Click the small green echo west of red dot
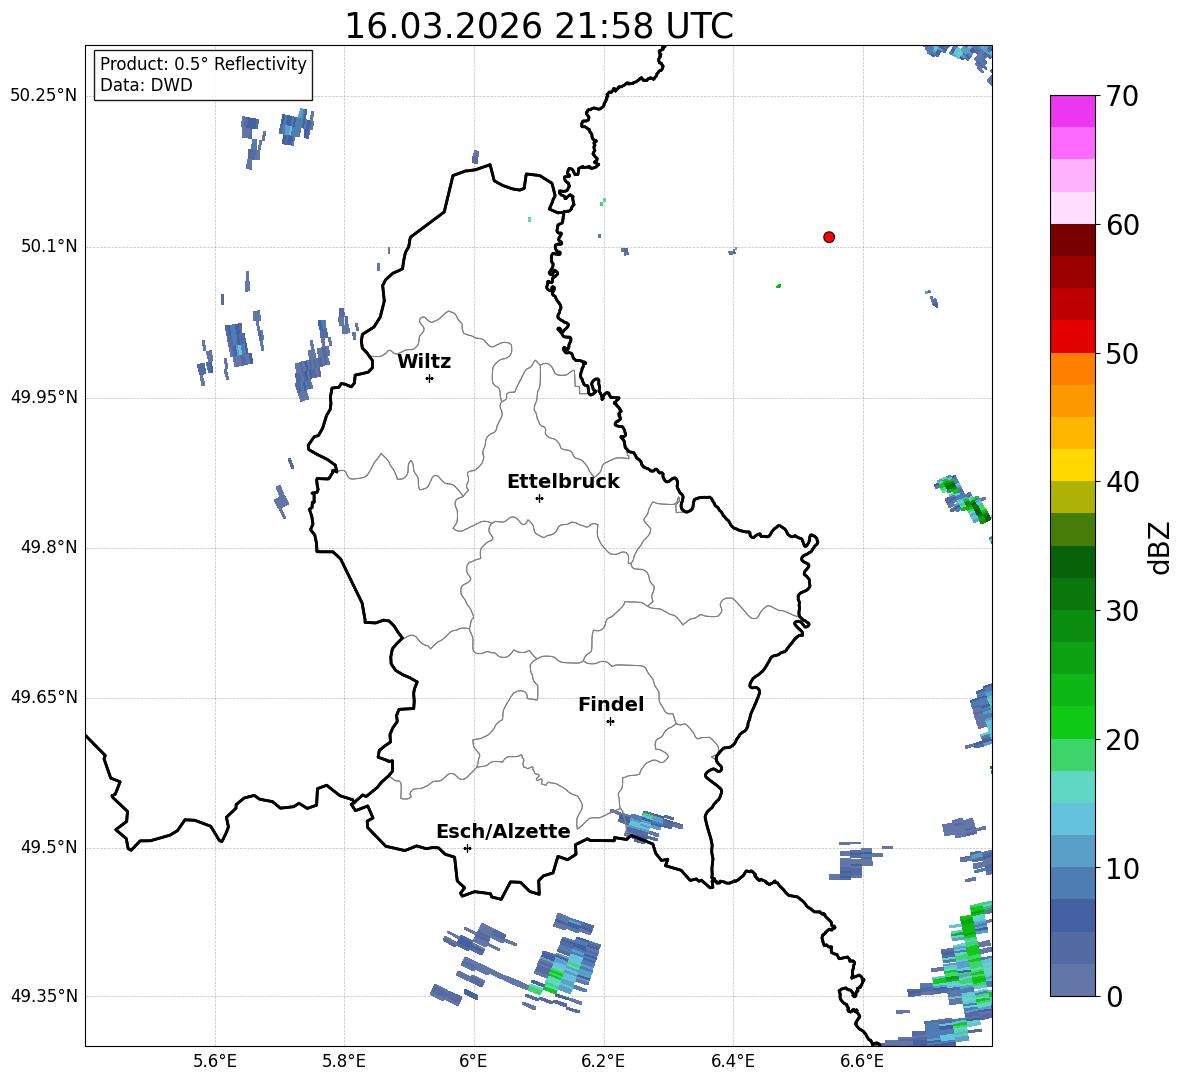The height and width of the screenshot is (1081, 1184). point(779,286)
